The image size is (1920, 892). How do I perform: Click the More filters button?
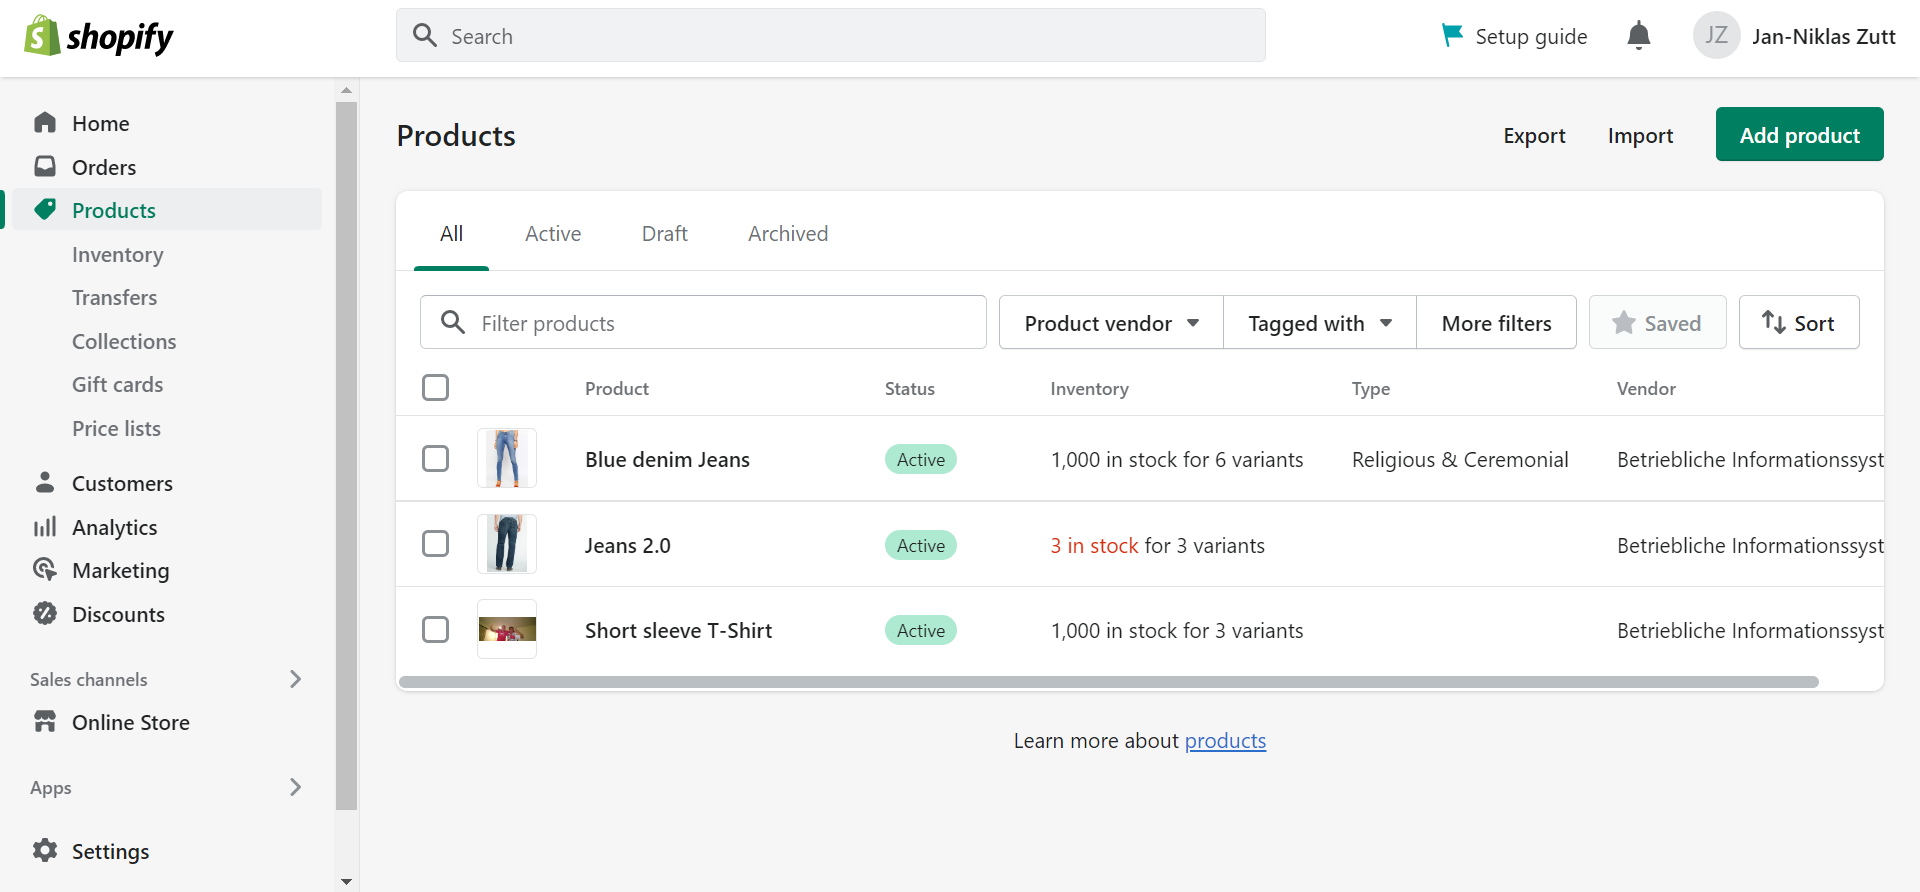(x=1497, y=322)
